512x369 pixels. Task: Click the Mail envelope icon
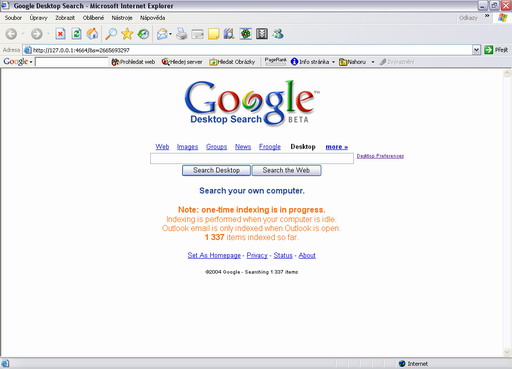162,34
